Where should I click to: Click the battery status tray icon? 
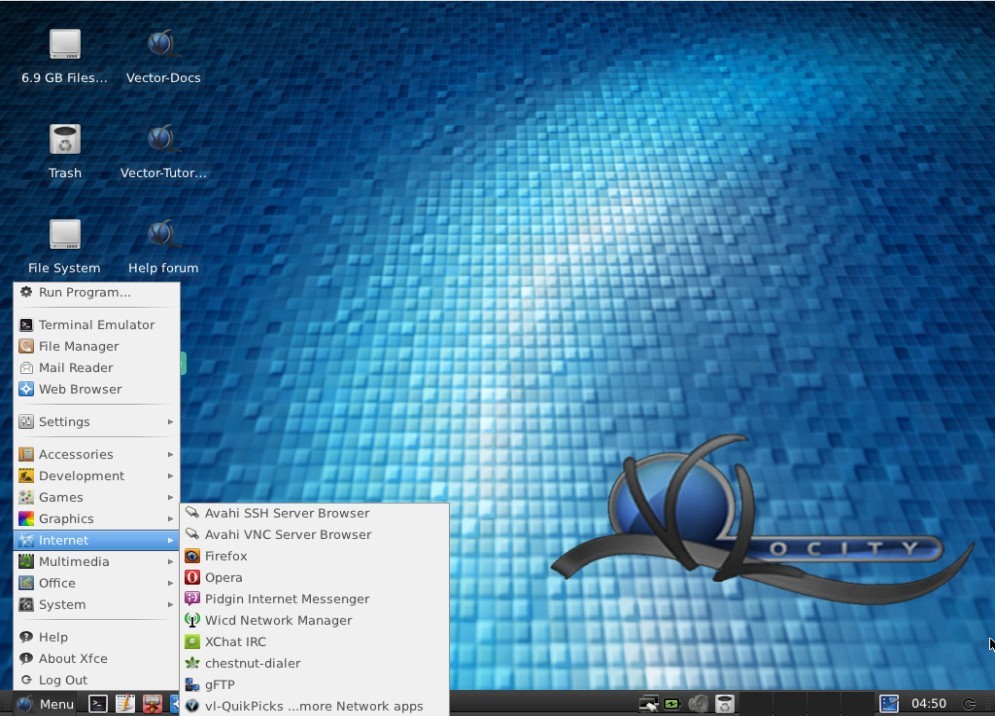pos(673,703)
